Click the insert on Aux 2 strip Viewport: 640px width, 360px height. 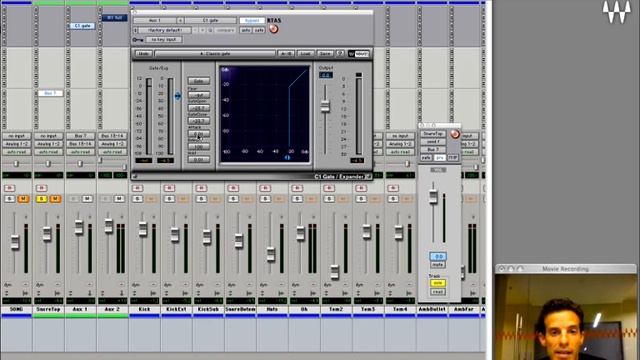[x=114, y=18]
